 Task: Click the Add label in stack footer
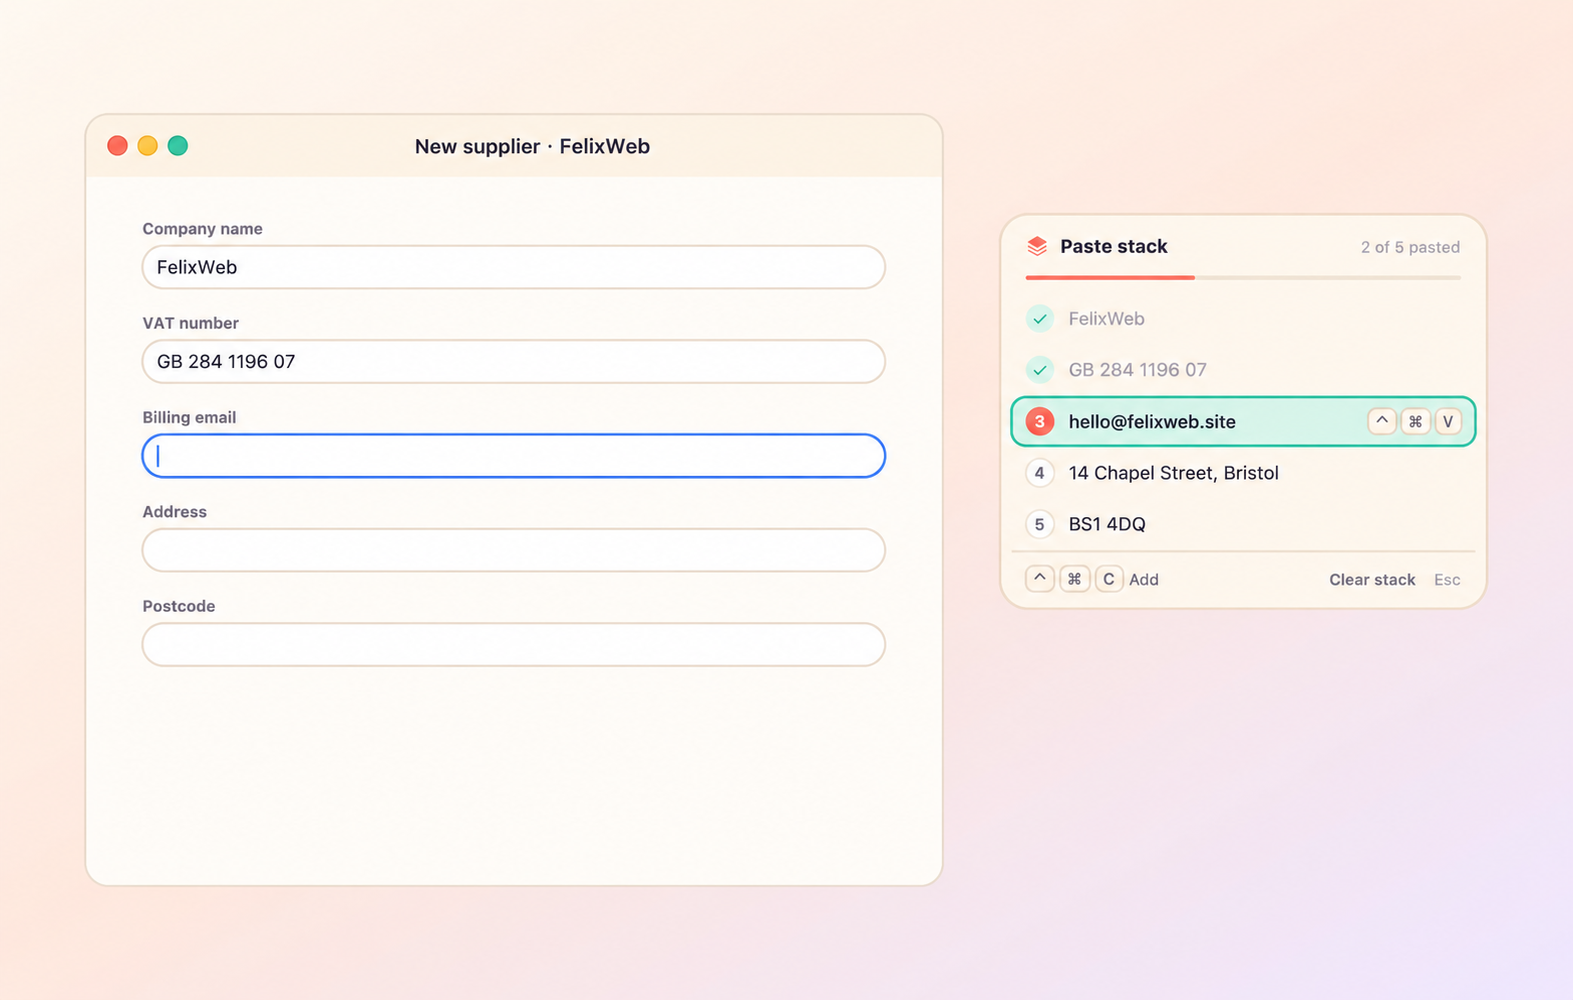[x=1144, y=580]
